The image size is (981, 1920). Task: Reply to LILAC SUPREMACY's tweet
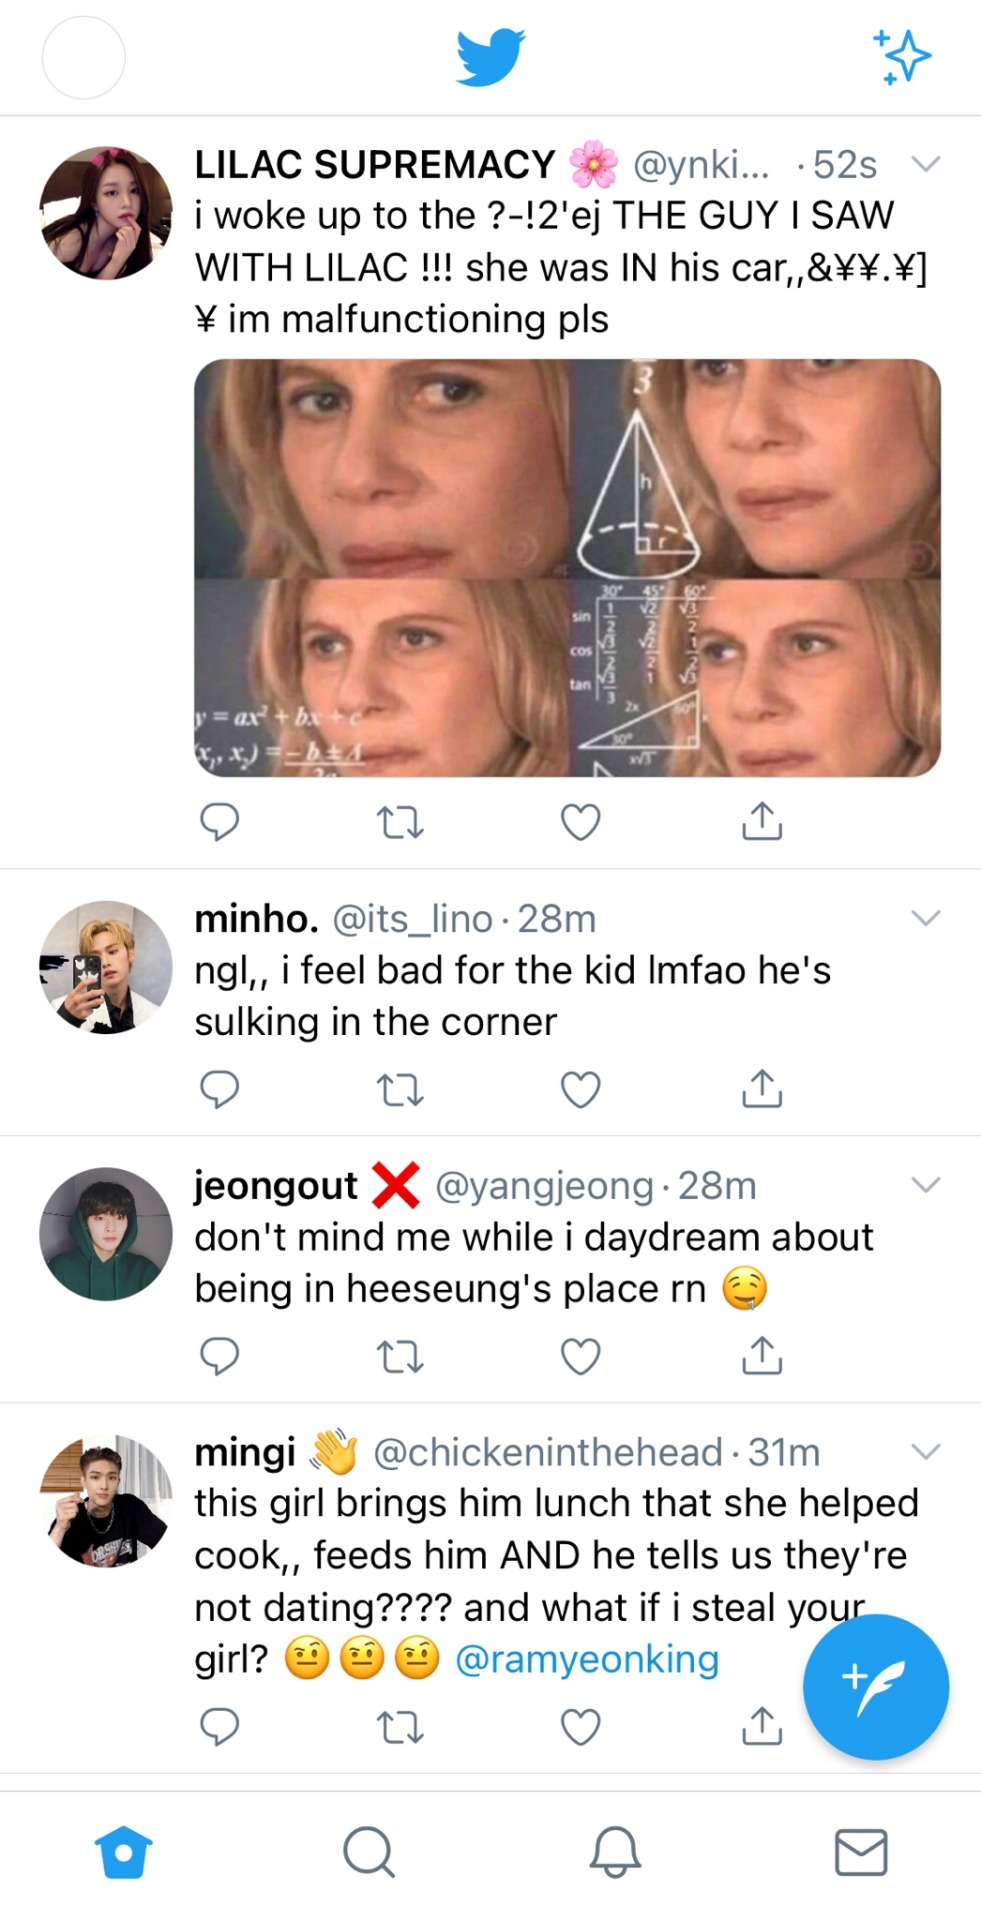tap(219, 821)
